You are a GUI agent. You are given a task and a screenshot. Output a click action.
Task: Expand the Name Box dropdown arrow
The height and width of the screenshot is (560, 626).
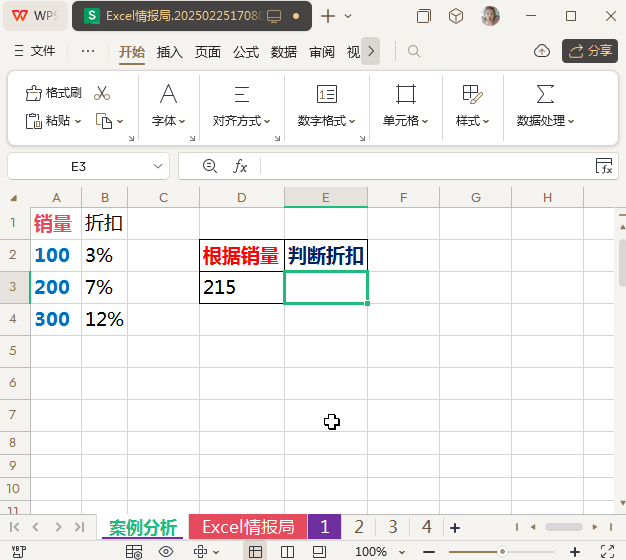pyautogui.click(x=158, y=166)
